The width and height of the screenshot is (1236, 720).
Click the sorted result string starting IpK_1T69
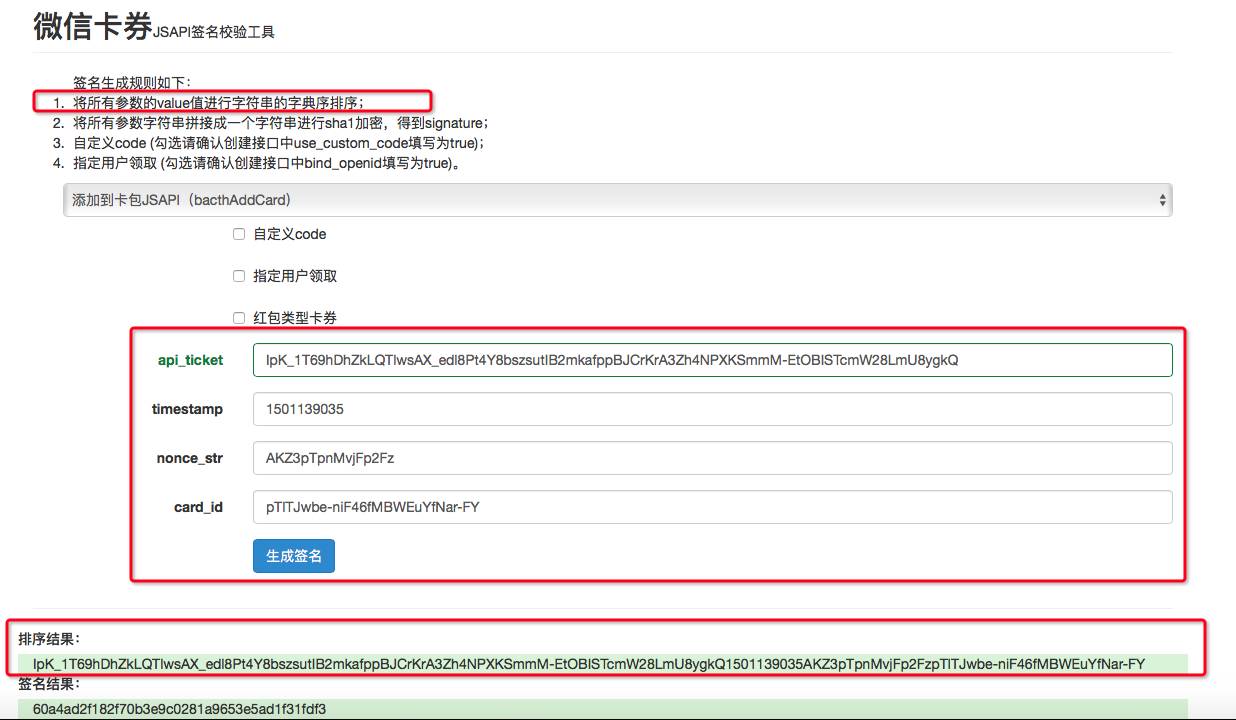(x=589, y=663)
